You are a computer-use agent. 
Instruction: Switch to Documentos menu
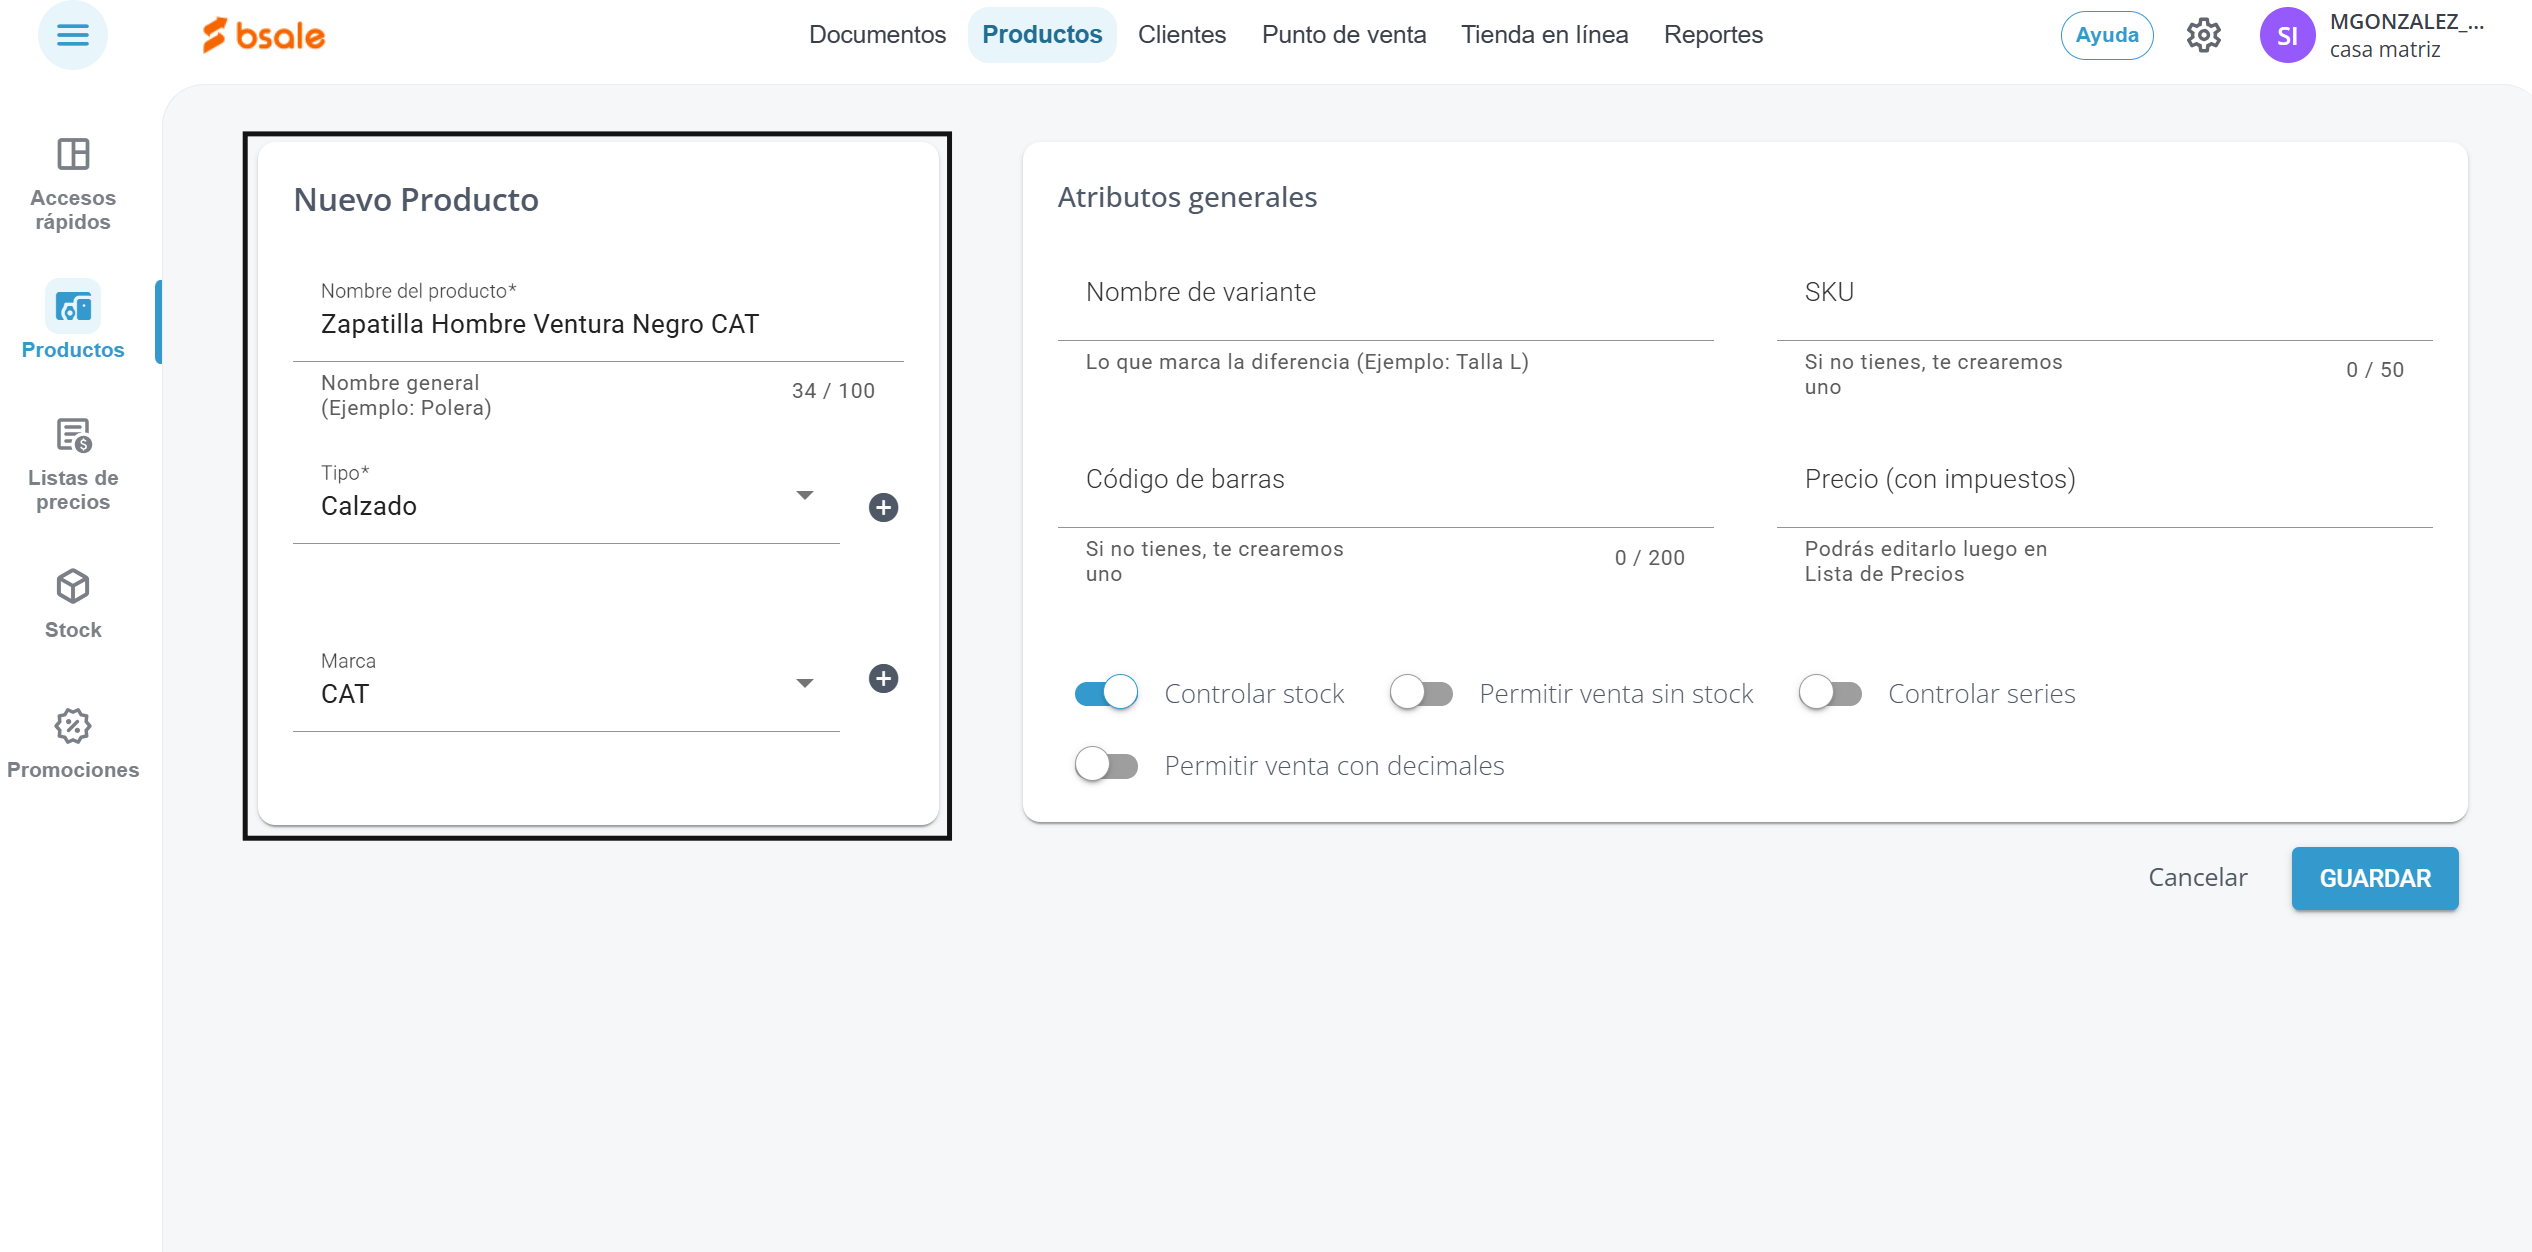[x=877, y=35]
